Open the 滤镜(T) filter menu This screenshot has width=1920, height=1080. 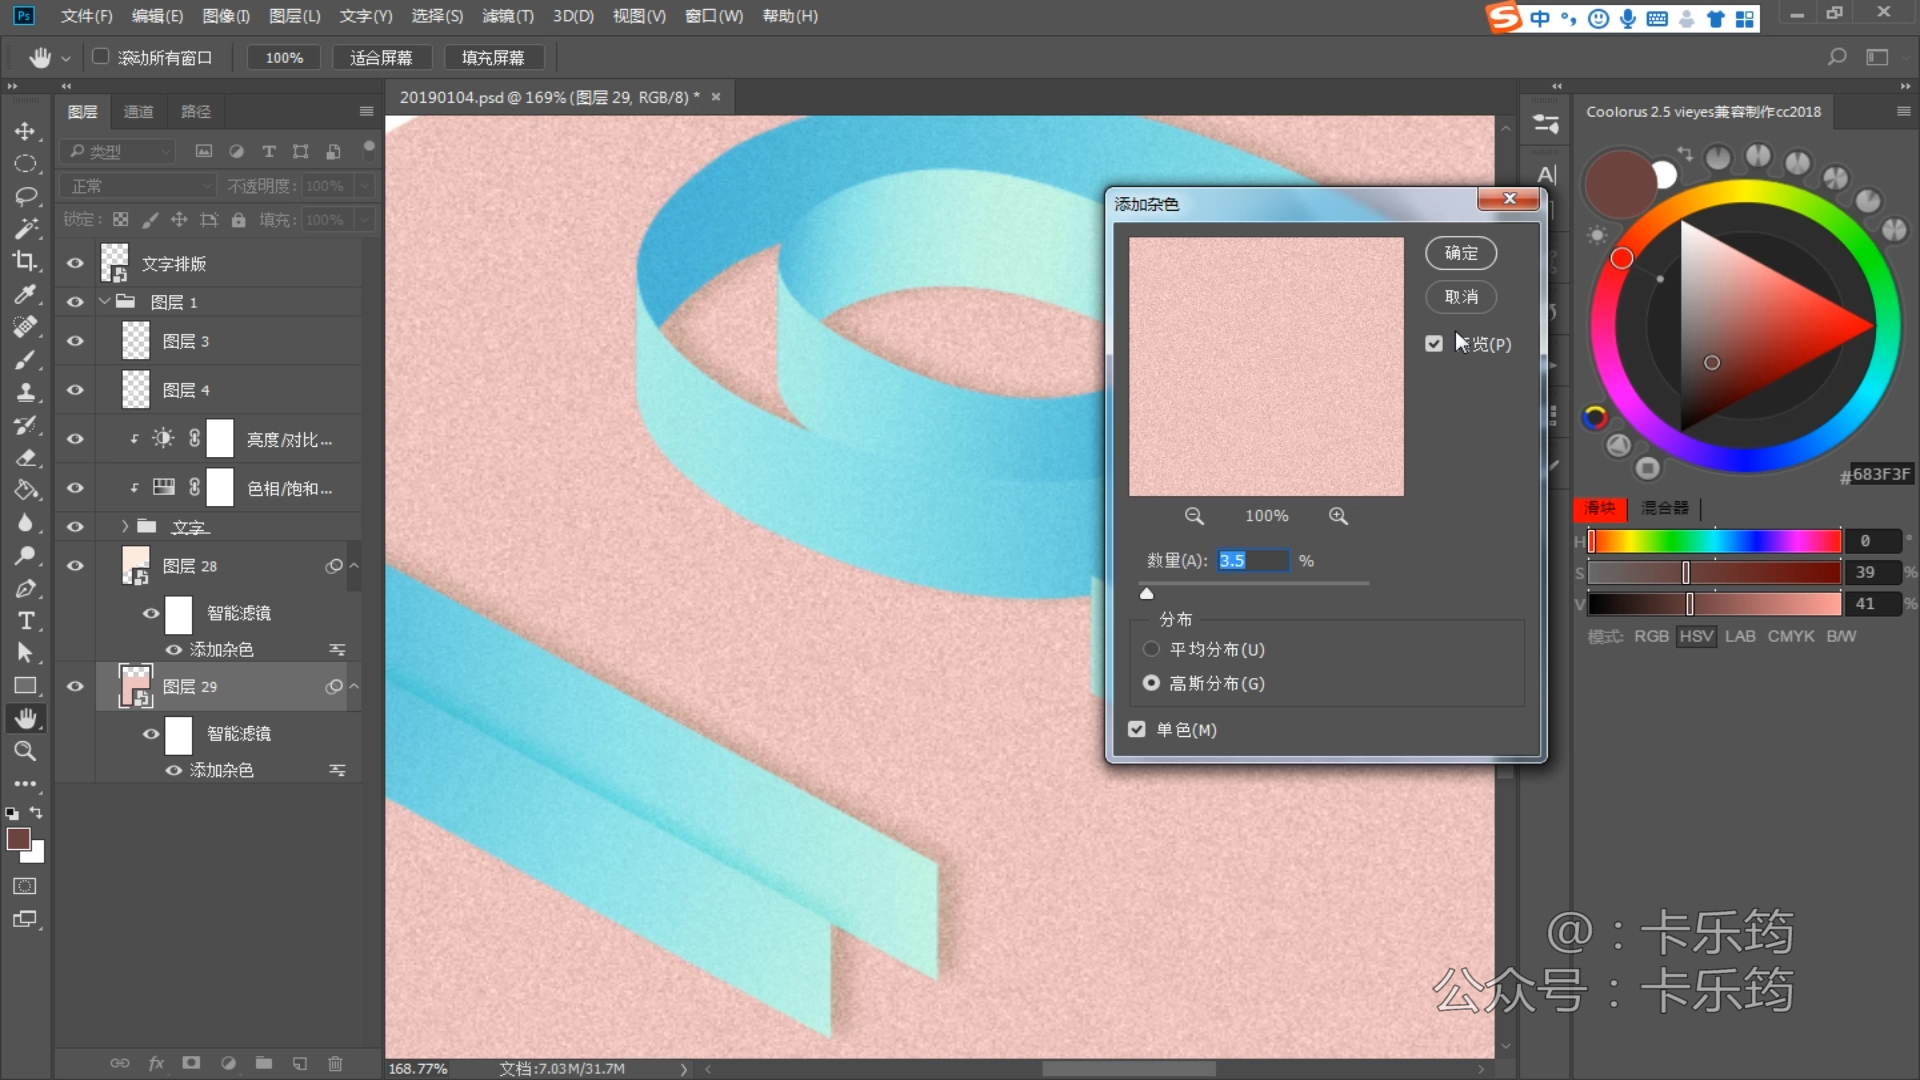[507, 16]
